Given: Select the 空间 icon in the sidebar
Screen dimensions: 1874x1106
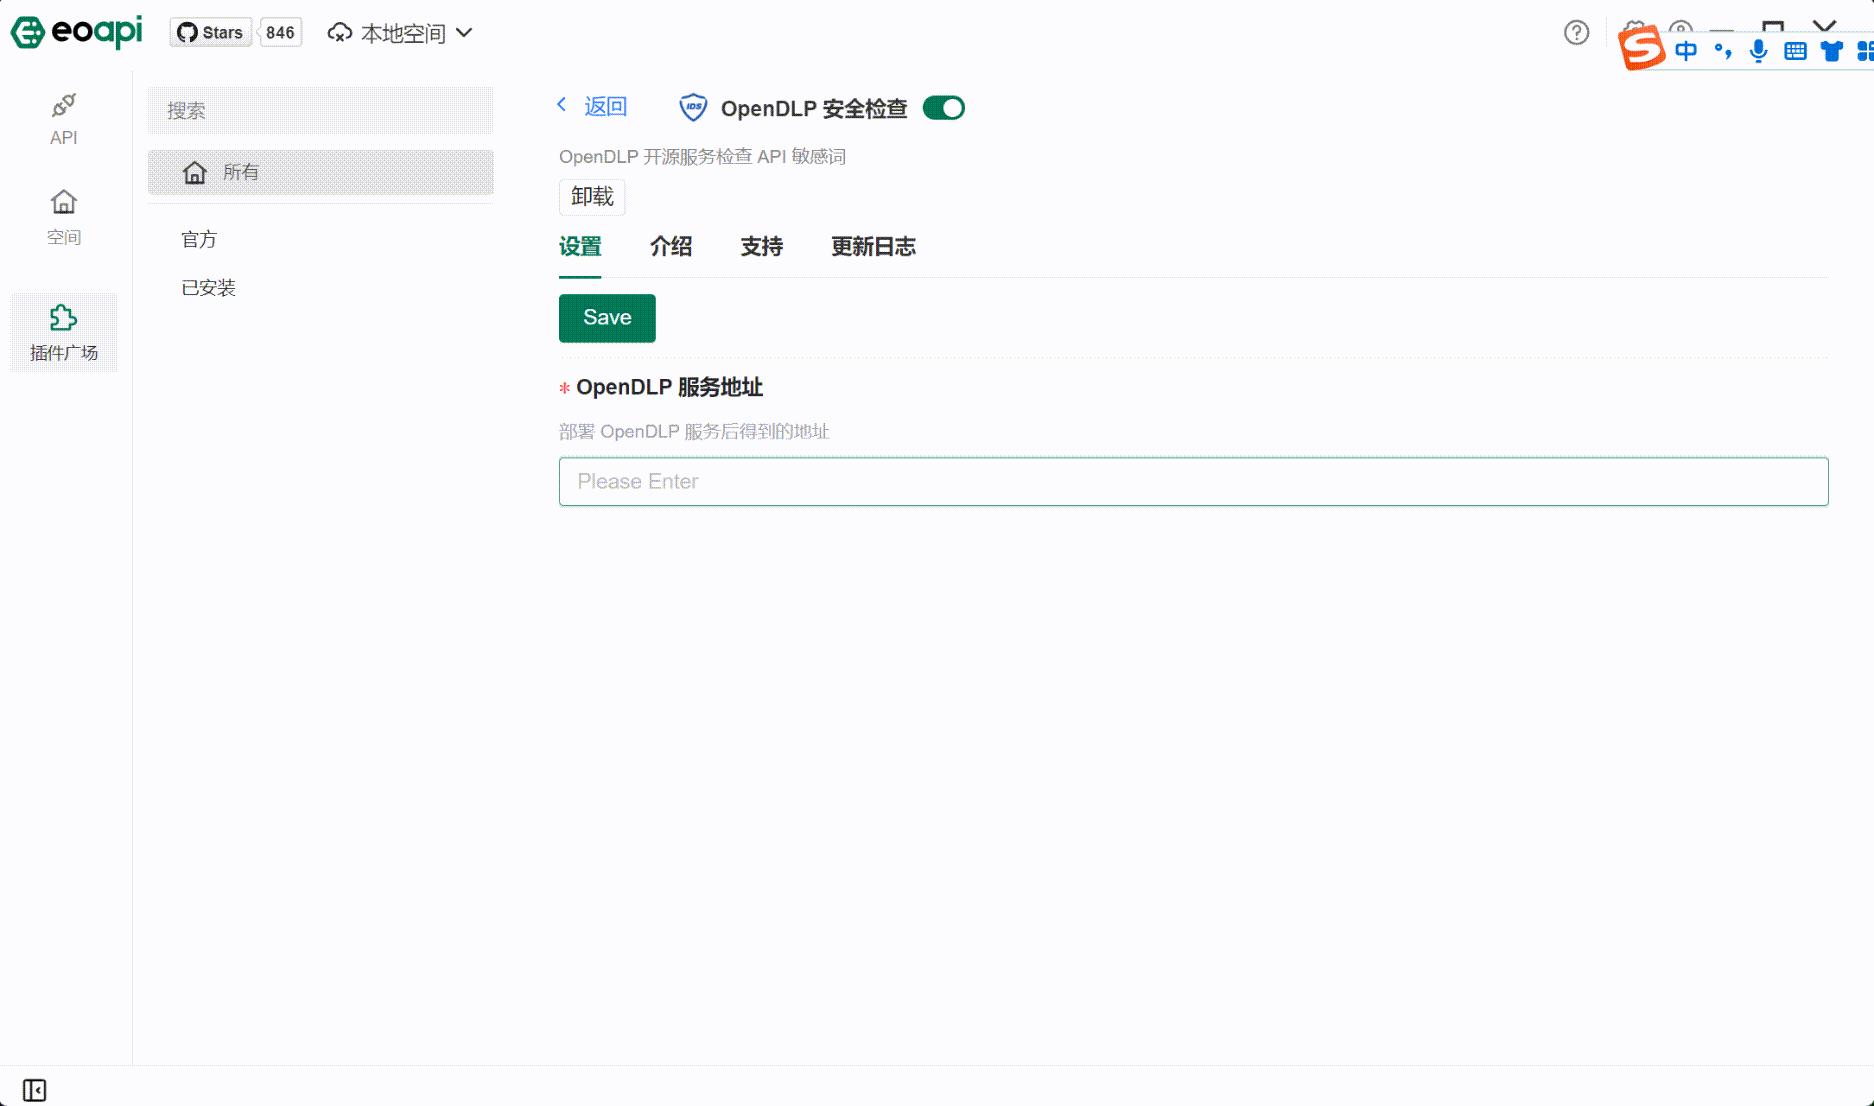Looking at the screenshot, I should pos(63,215).
